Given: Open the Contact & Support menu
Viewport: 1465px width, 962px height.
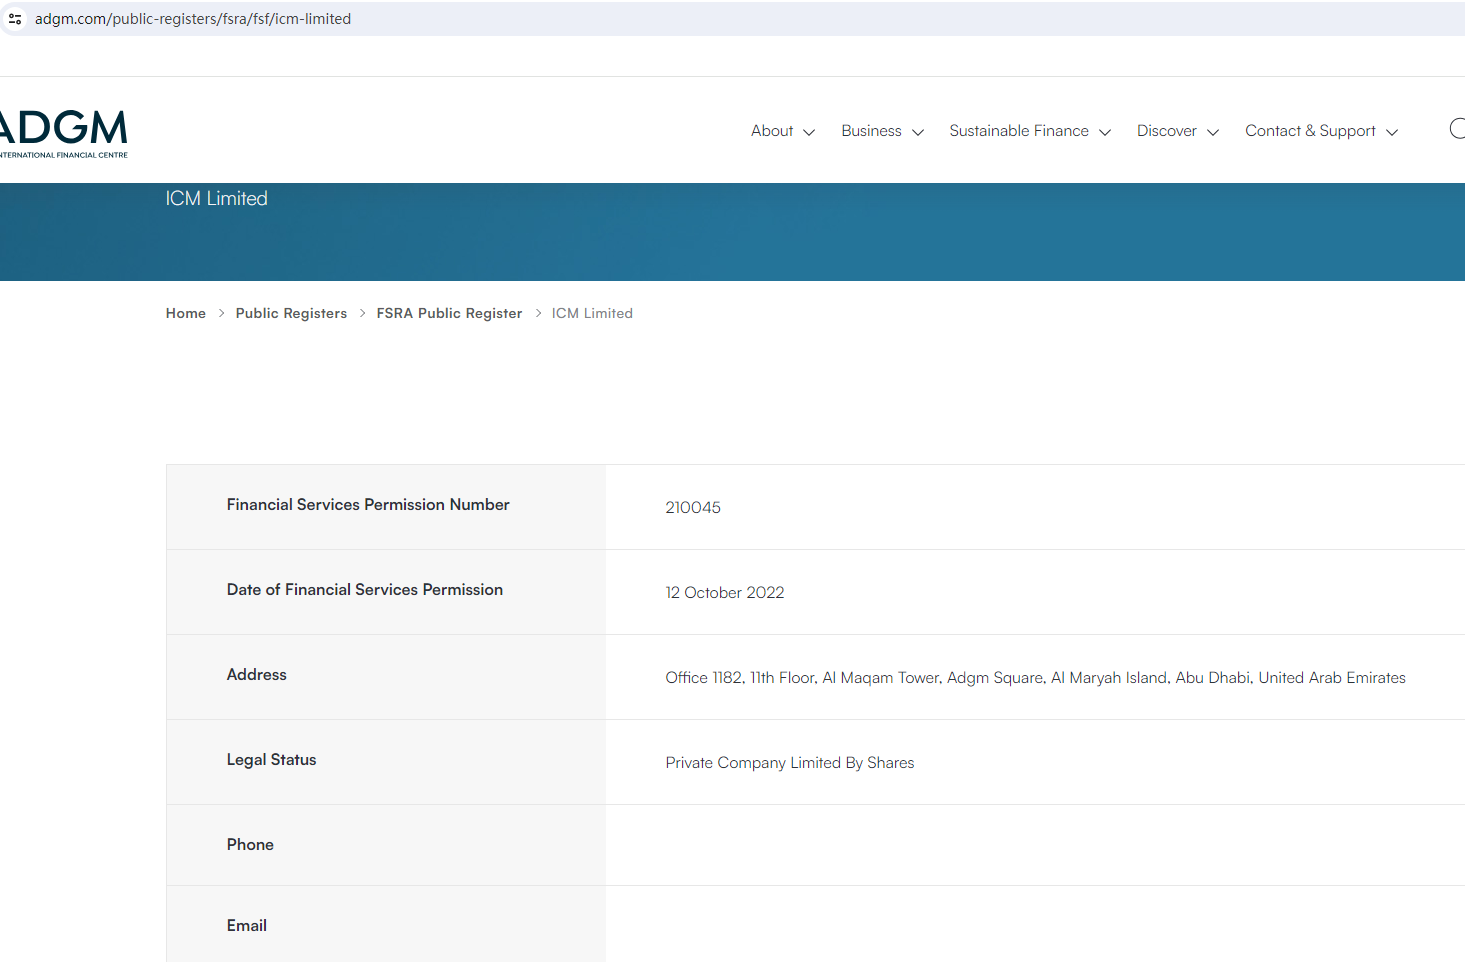Looking at the screenshot, I should click(x=1310, y=131).
